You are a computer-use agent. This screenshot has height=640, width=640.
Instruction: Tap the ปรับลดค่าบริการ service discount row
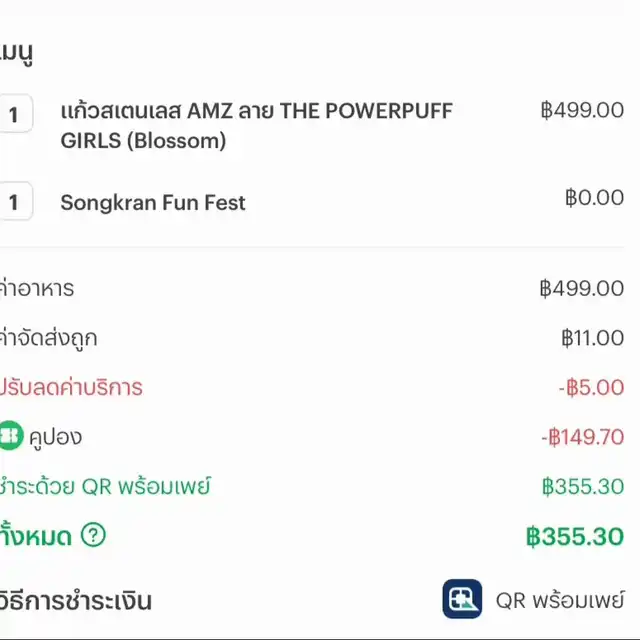tap(312, 387)
